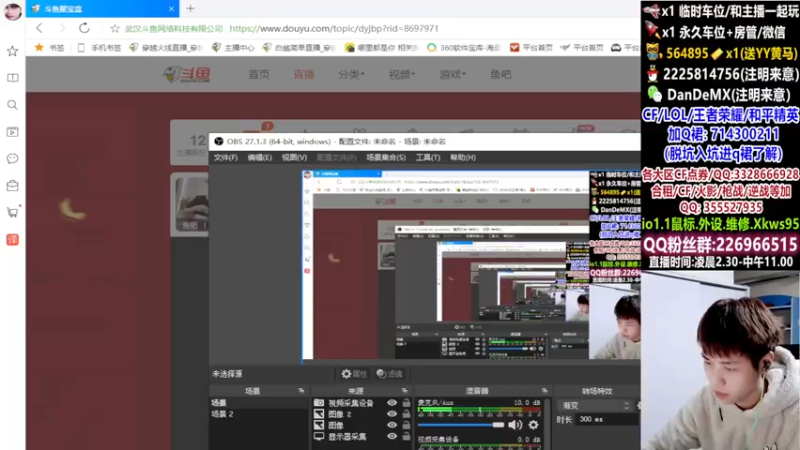Mute 麦克风/Aux with the speaker icon
Screen dimensions: 800x450
[515, 424]
